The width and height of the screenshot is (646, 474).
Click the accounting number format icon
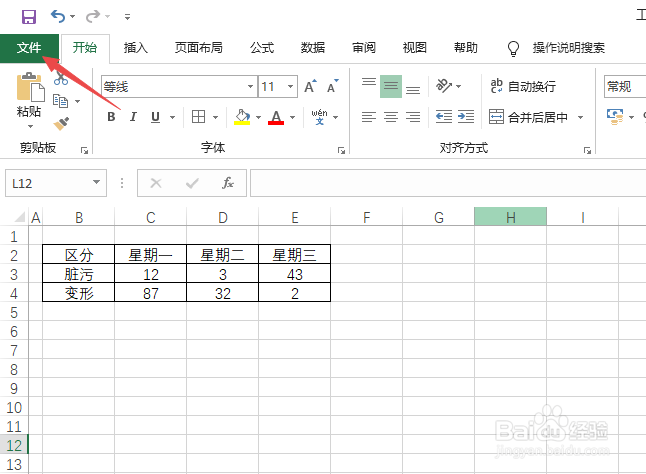[x=615, y=117]
